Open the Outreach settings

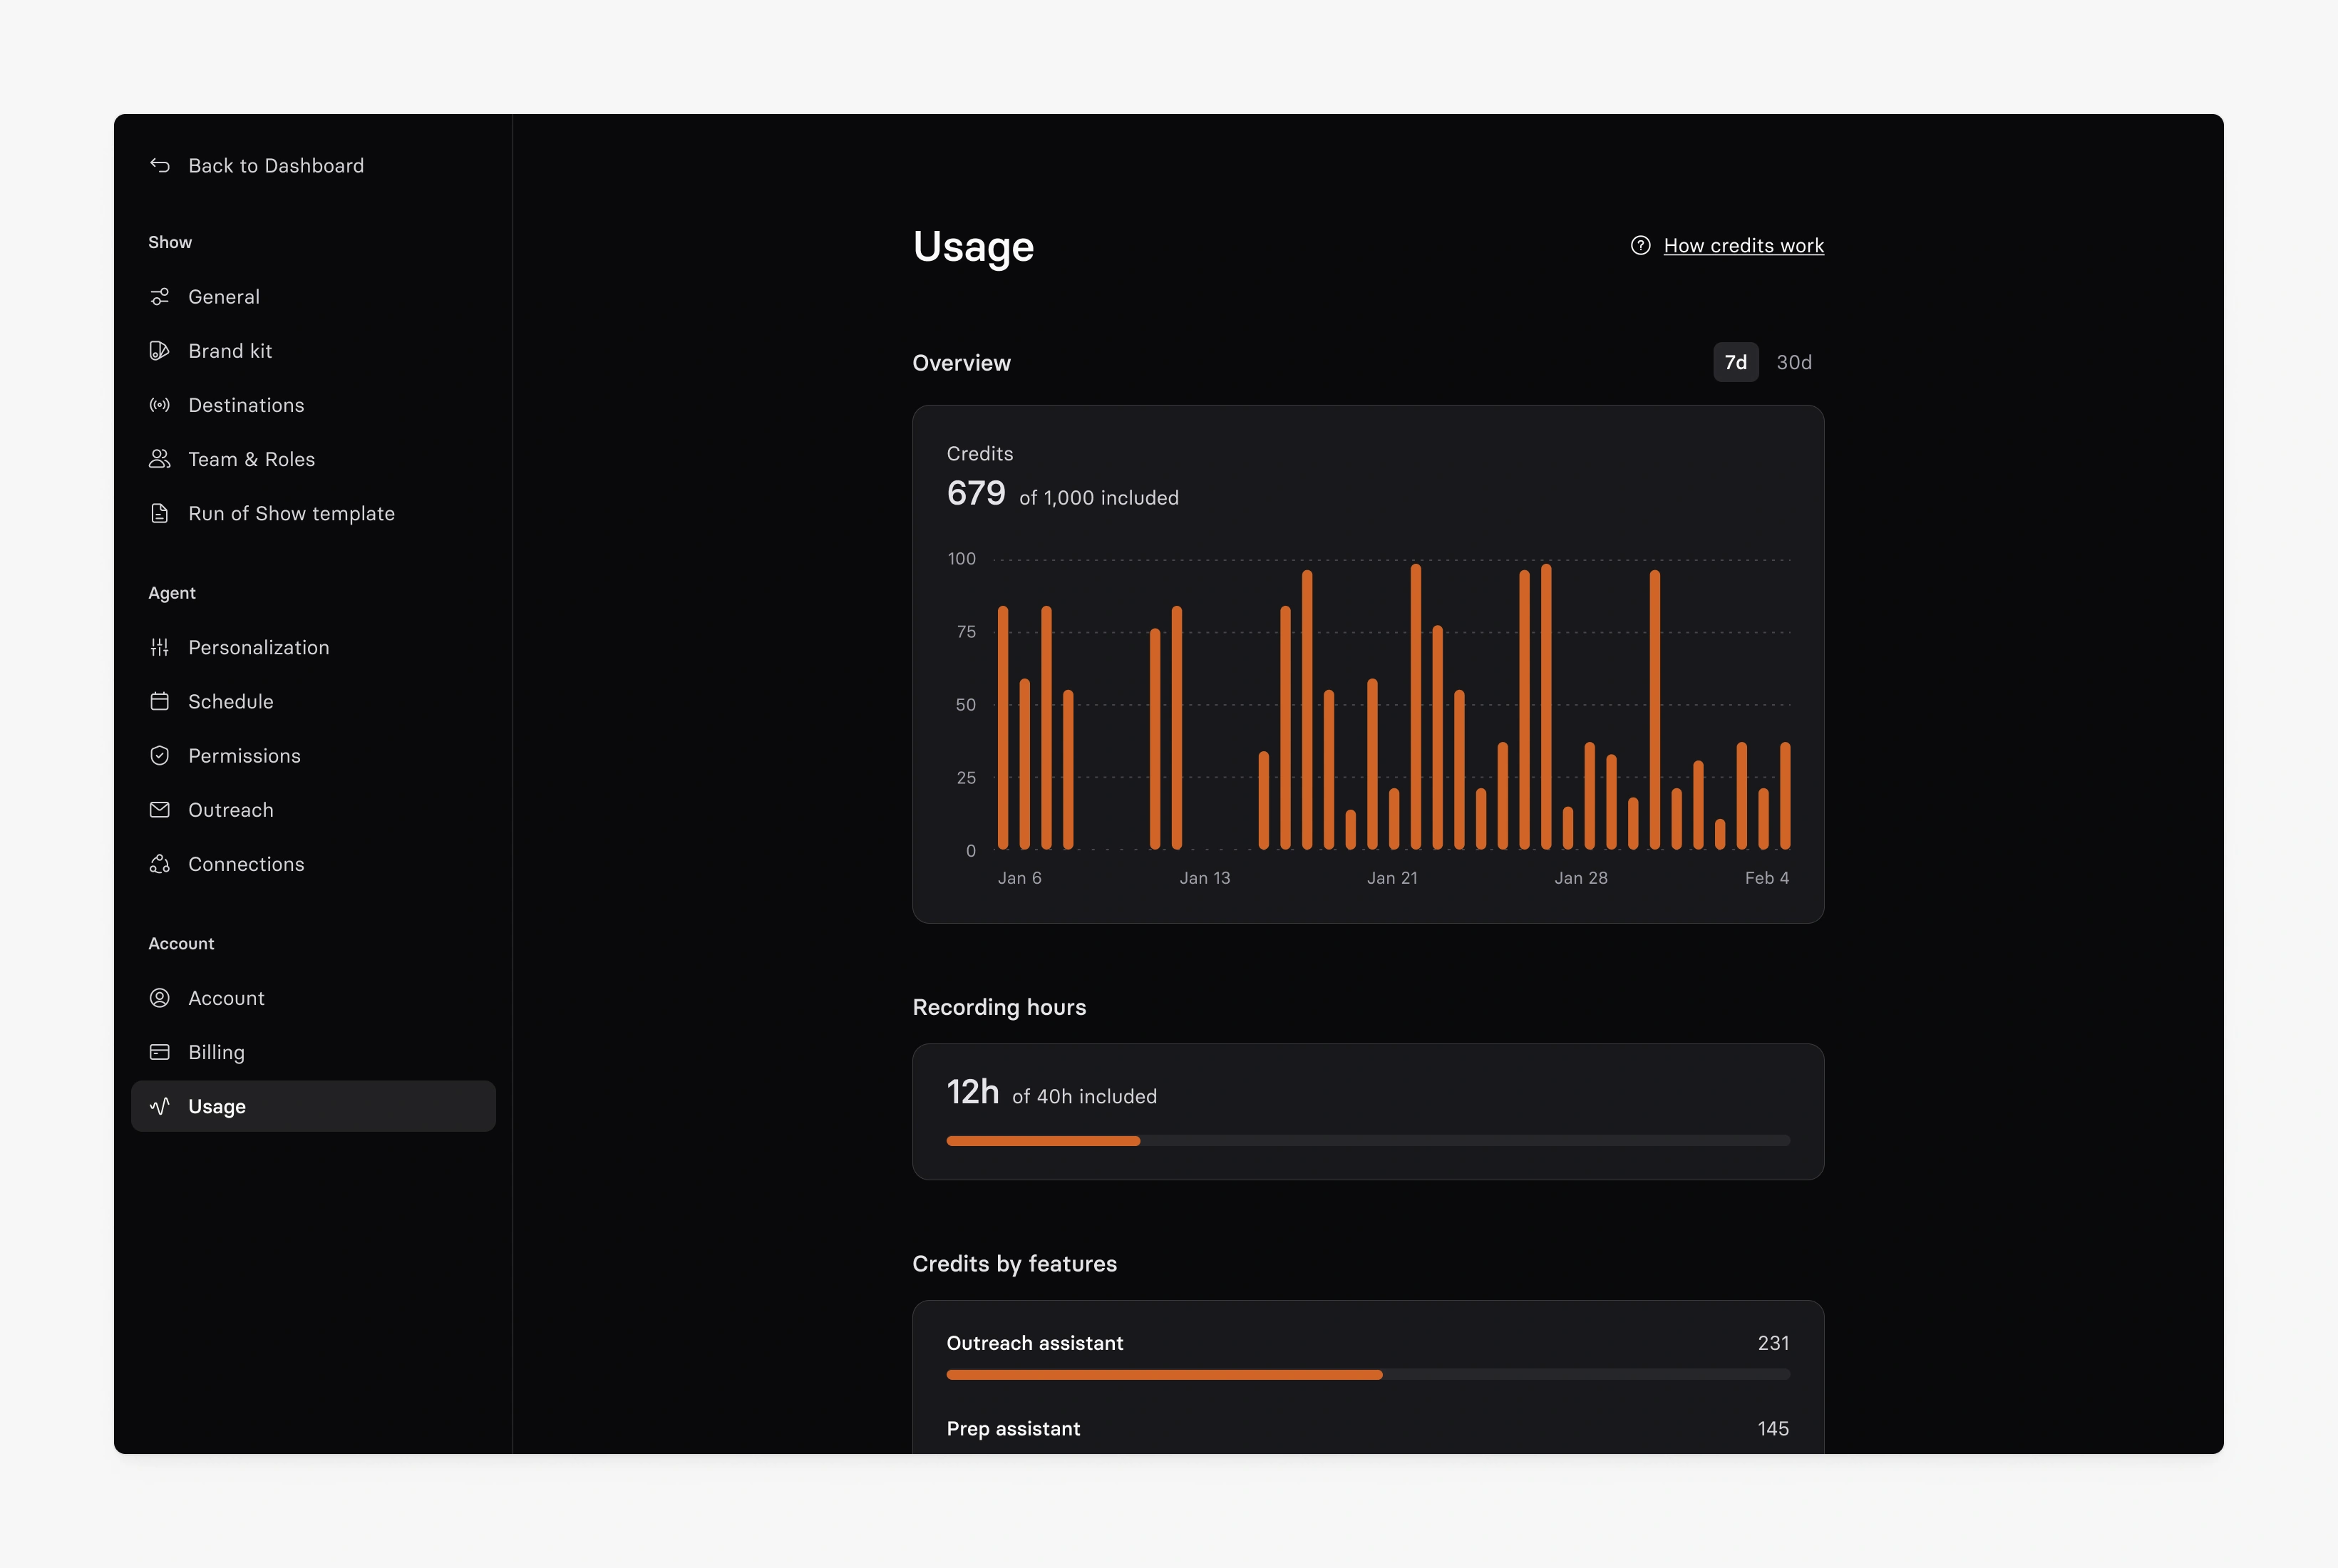pyautogui.click(x=313, y=809)
